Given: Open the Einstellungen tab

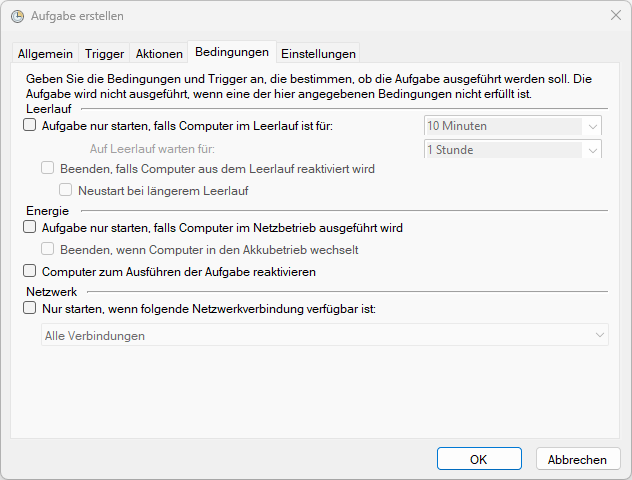Looking at the screenshot, I should pyautogui.click(x=318, y=54).
